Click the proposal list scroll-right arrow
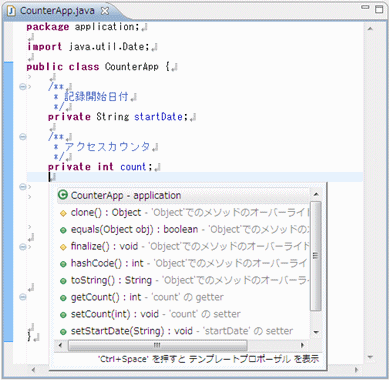Viewport: 389px width, 380px height. 302,345
